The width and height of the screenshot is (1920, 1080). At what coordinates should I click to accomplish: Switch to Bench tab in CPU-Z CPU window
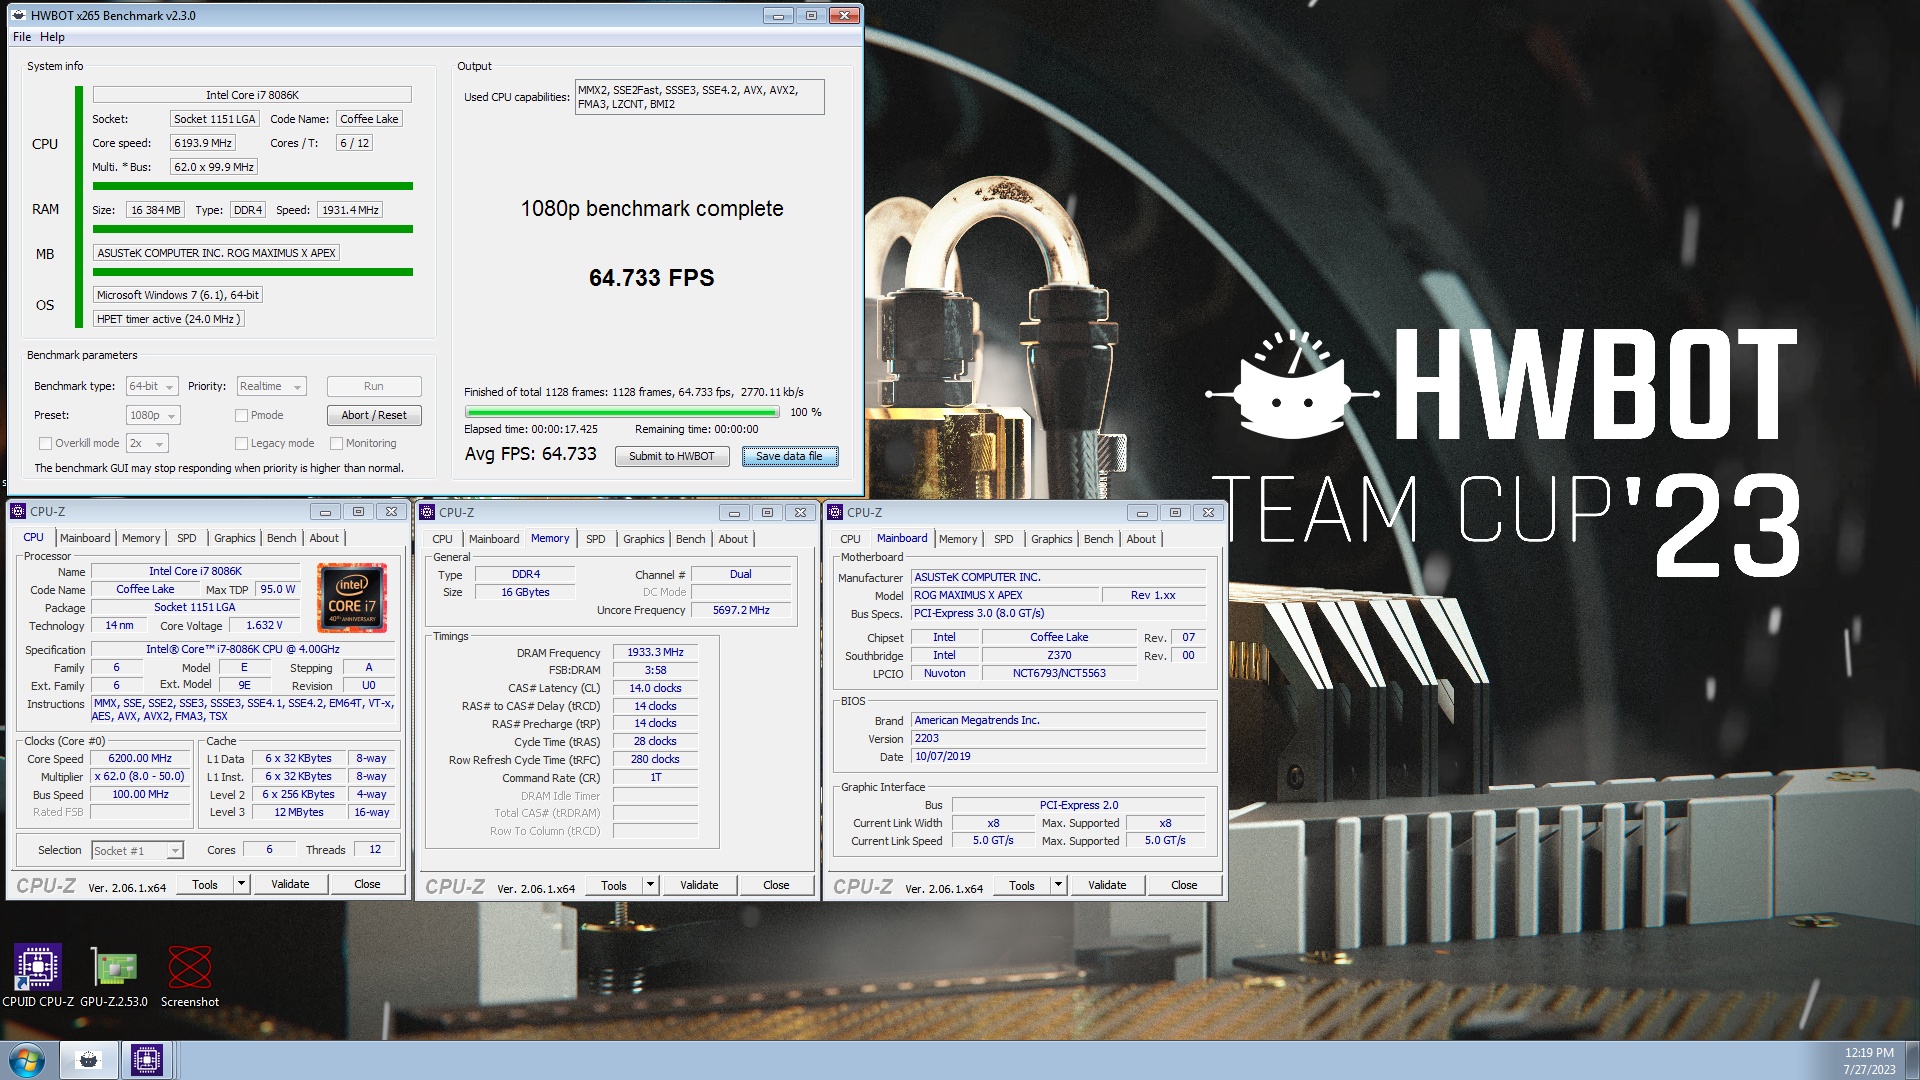[282, 538]
